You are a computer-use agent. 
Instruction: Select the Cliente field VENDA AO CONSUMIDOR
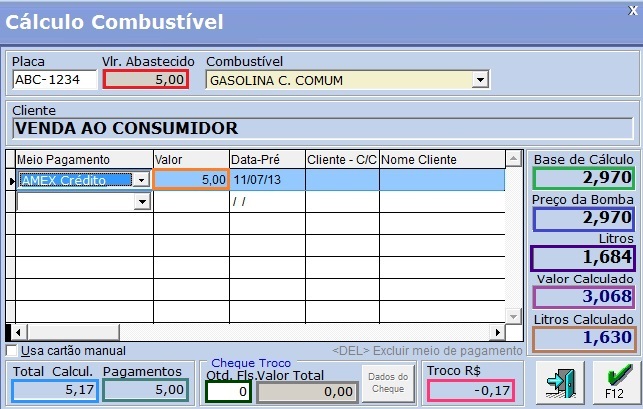point(323,128)
